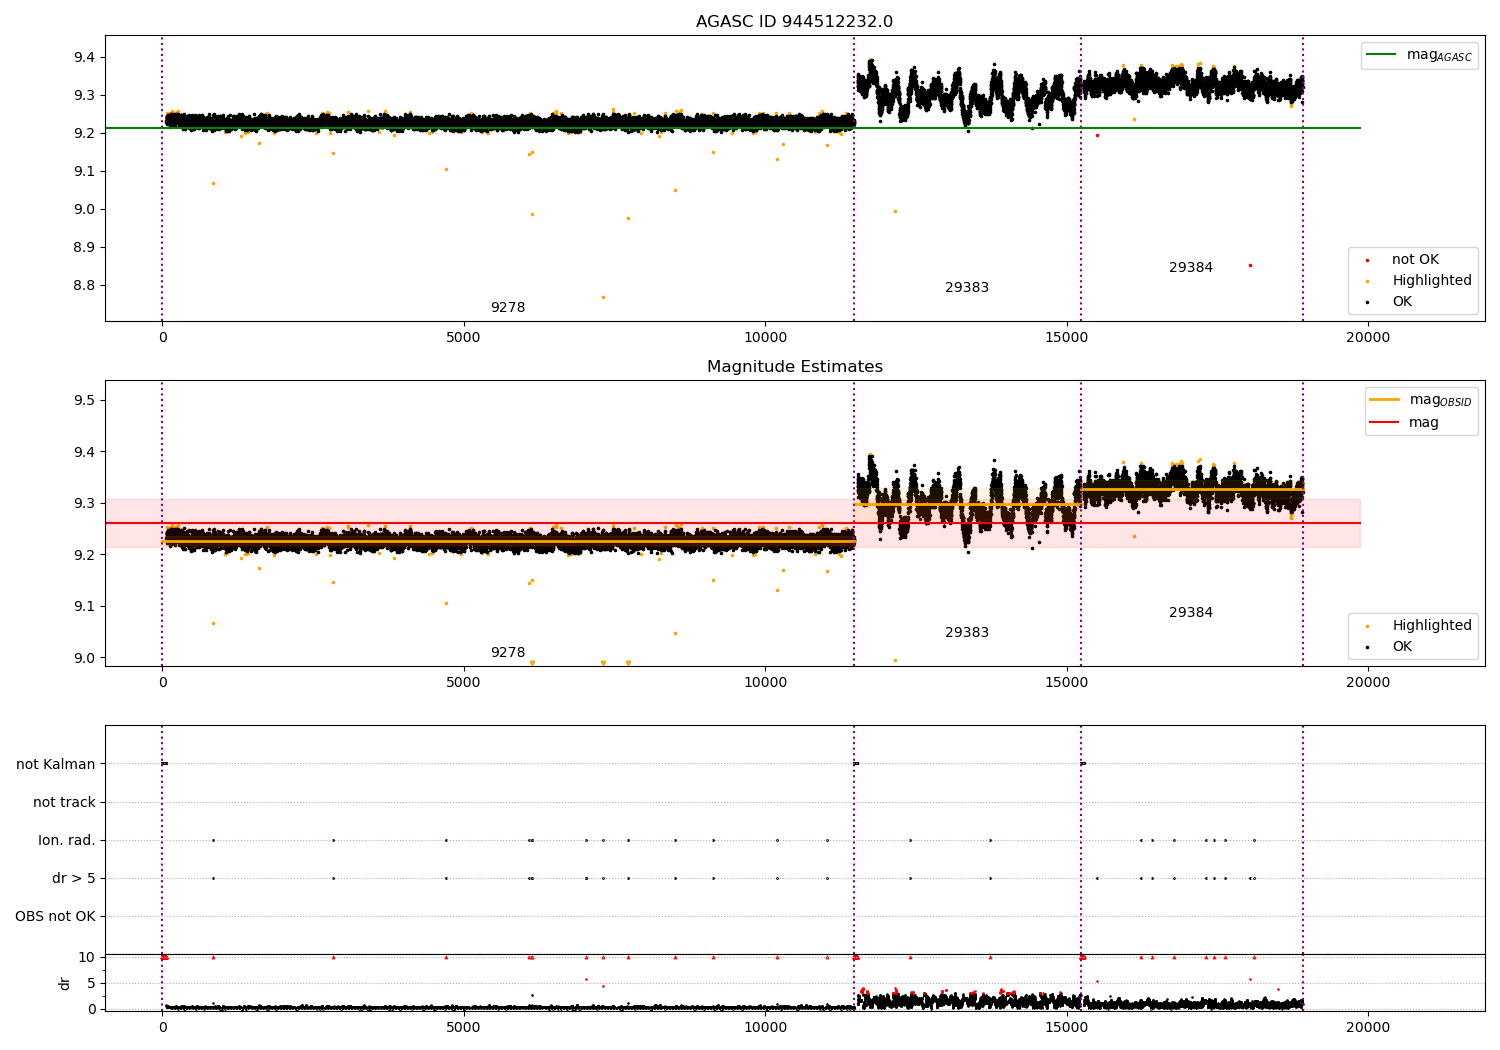Click the '5000' x-tick of the middle plot
This screenshot has height=1050, width=1500.
click(464, 683)
